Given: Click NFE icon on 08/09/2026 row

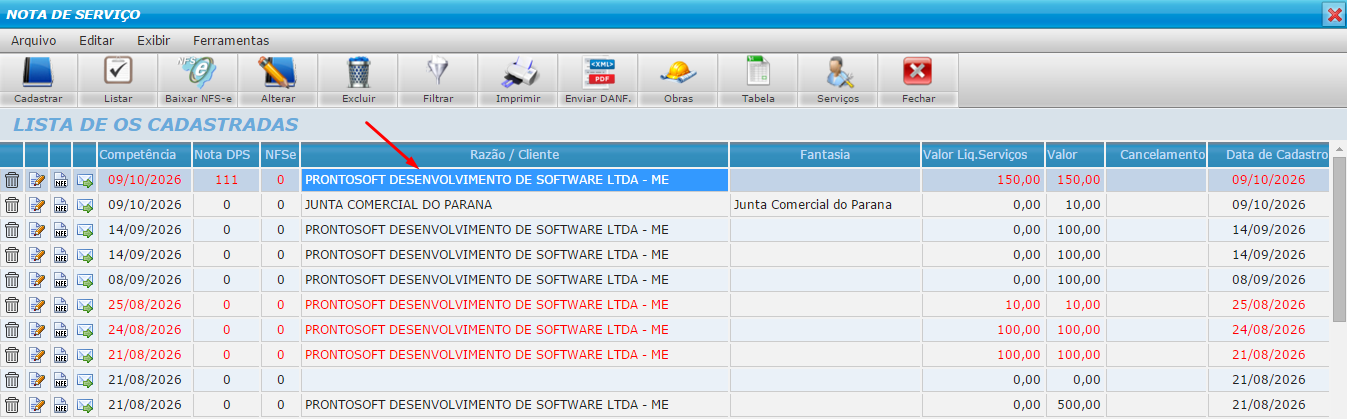Looking at the screenshot, I should point(61,280).
